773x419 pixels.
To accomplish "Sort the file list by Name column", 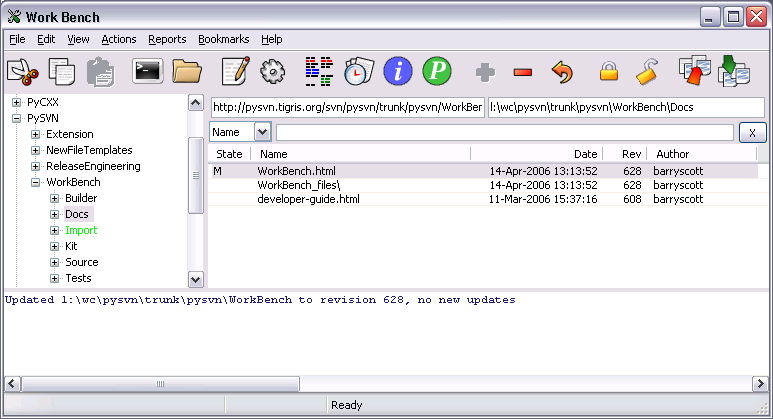I will pos(361,154).
